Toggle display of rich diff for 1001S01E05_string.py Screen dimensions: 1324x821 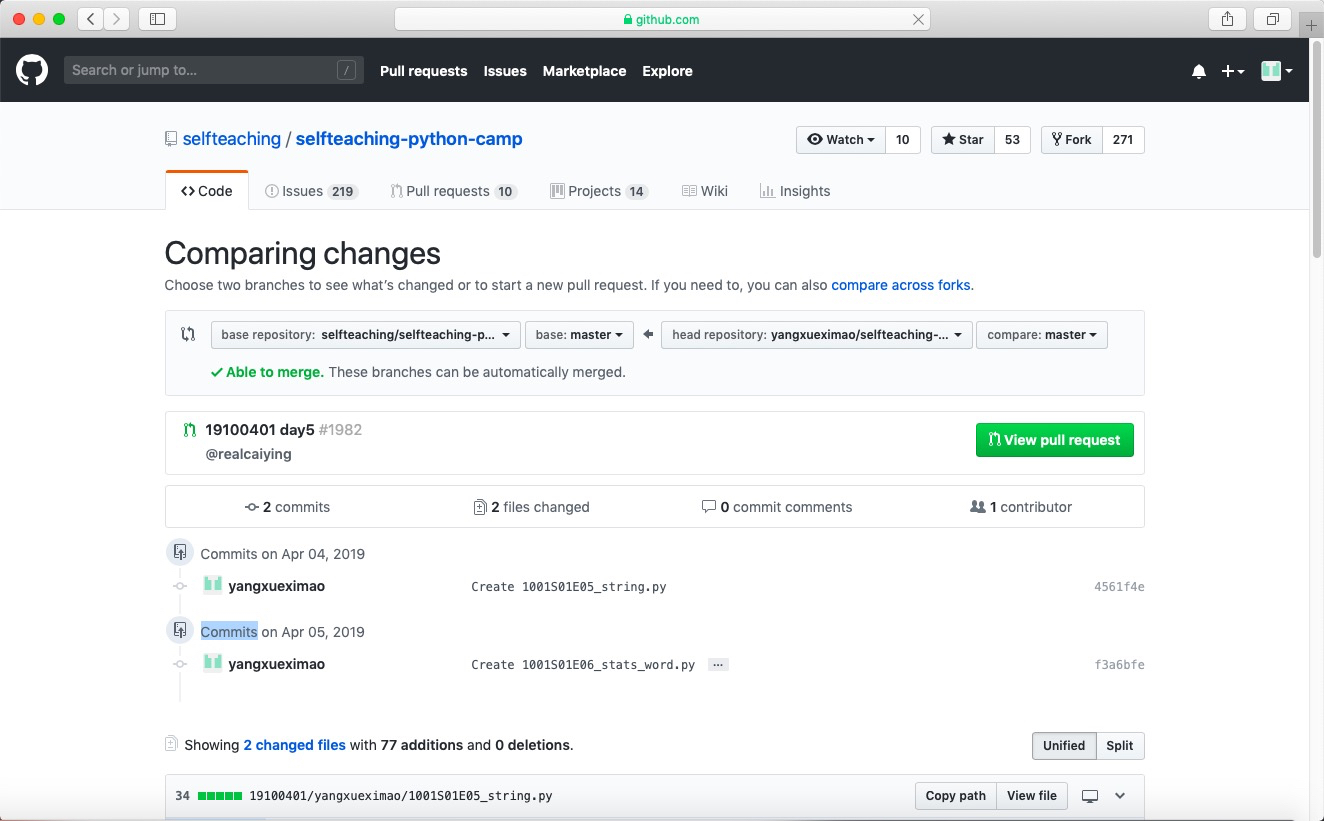(x=1090, y=796)
